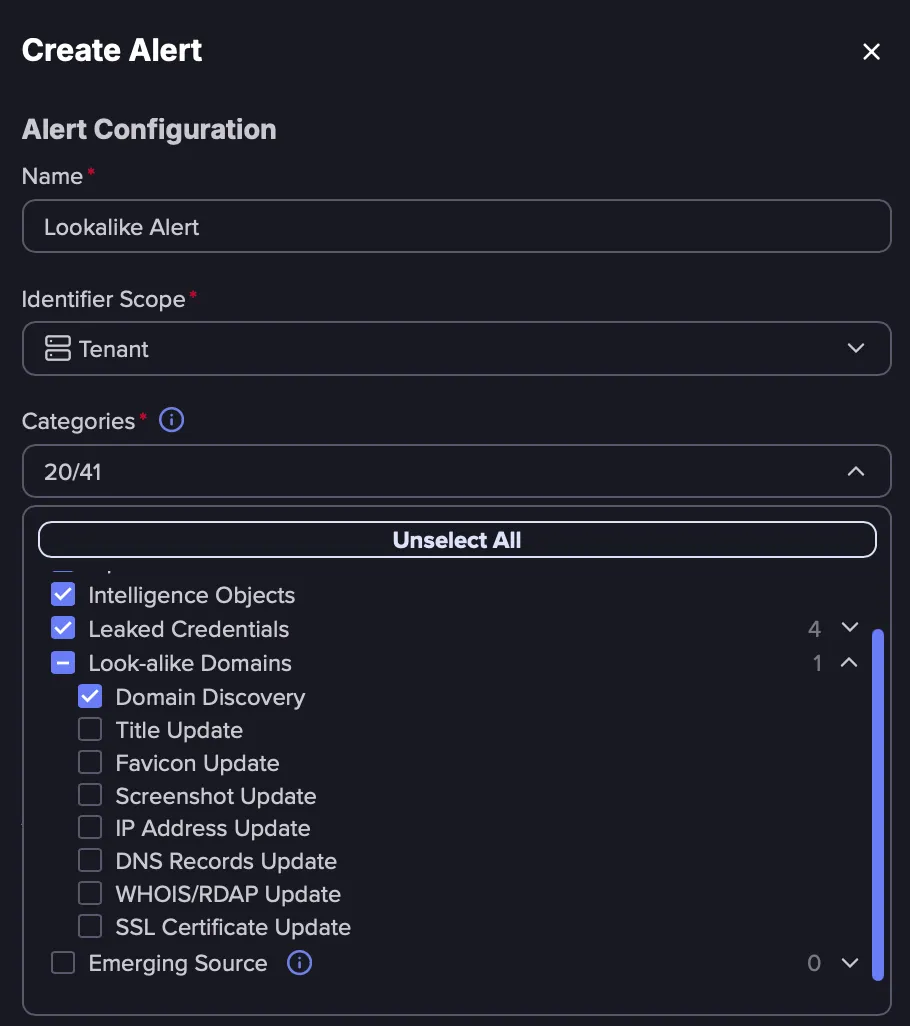
Task: Check the Favicon Update checkbox
Action: pos(90,762)
